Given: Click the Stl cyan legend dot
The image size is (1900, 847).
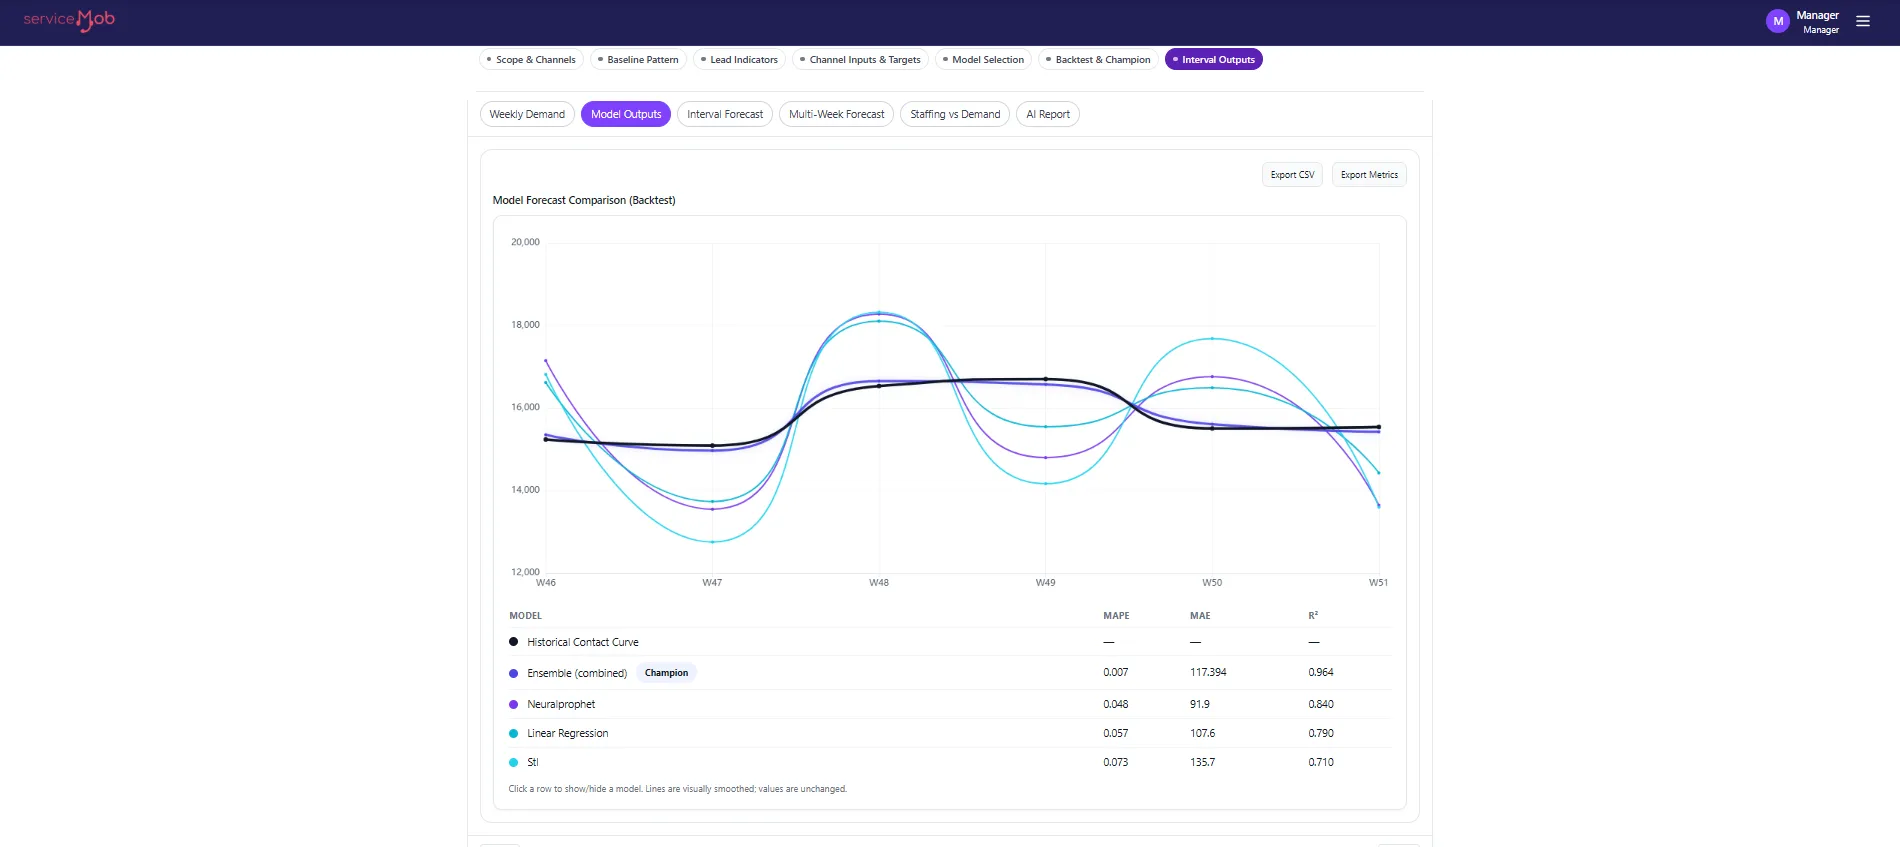Looking at the screenshot, I should pyautogui.click(x=514, y=762).
